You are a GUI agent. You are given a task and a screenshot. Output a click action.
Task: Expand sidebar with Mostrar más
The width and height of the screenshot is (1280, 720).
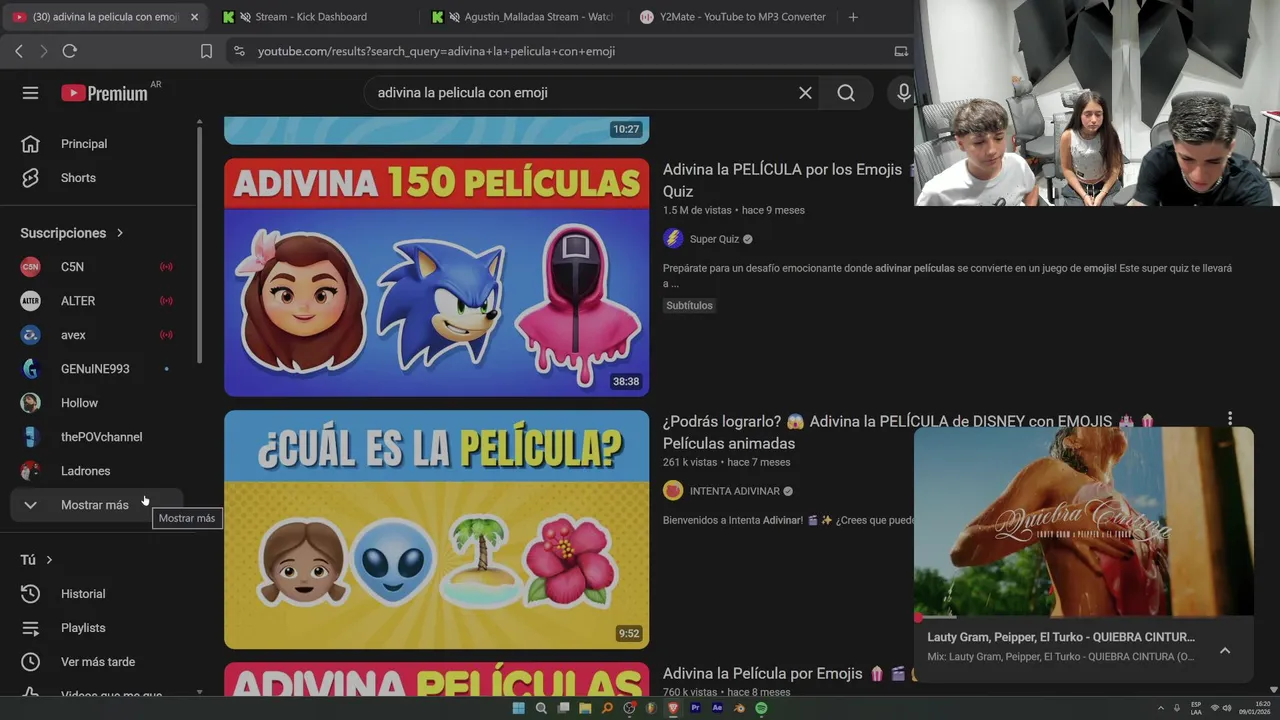(x=98, y=505)
